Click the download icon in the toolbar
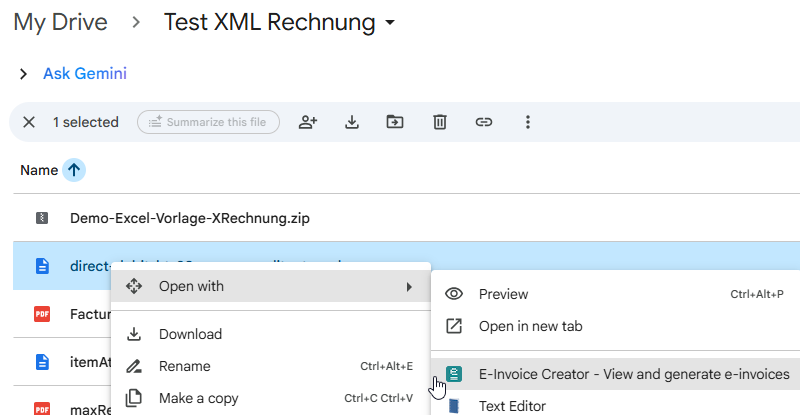Viewport: 800px width, 415px height. [352, 122]
